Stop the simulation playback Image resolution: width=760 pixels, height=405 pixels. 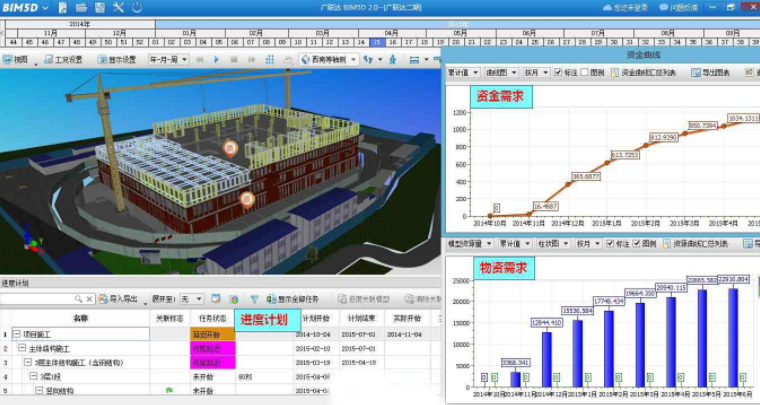[234, 60]
